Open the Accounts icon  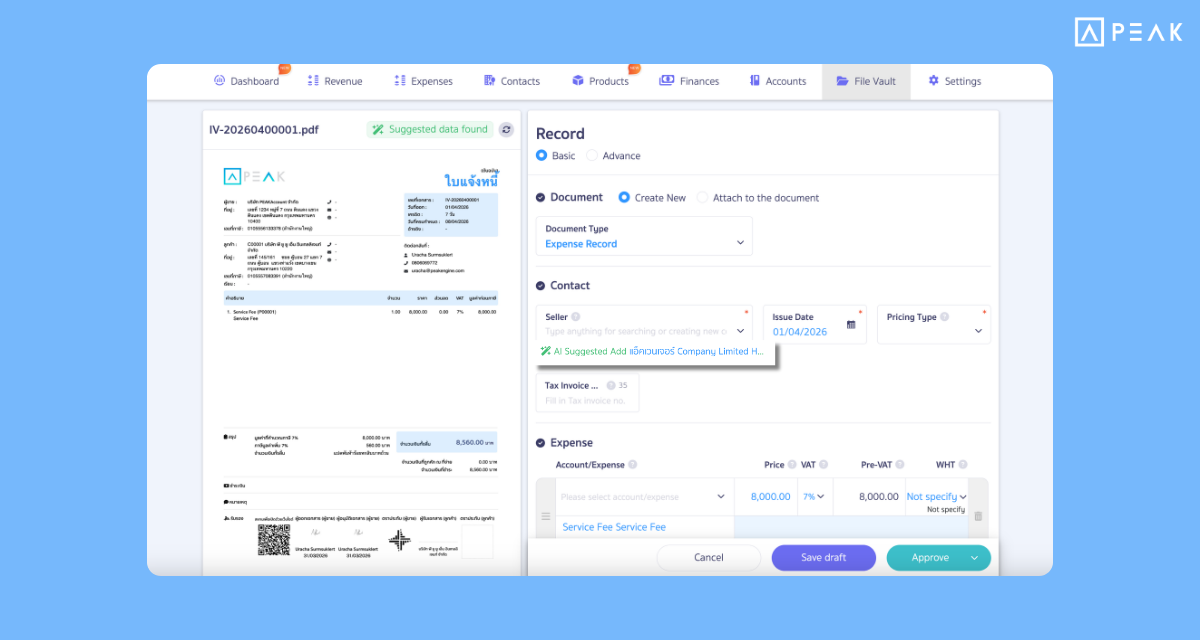[753, 81]
